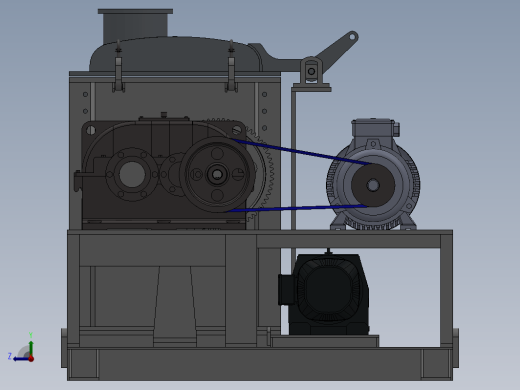Viewport: 520px width, 390px height.
Task: Click the red origin point of the triad
Action: click(31, 359)
